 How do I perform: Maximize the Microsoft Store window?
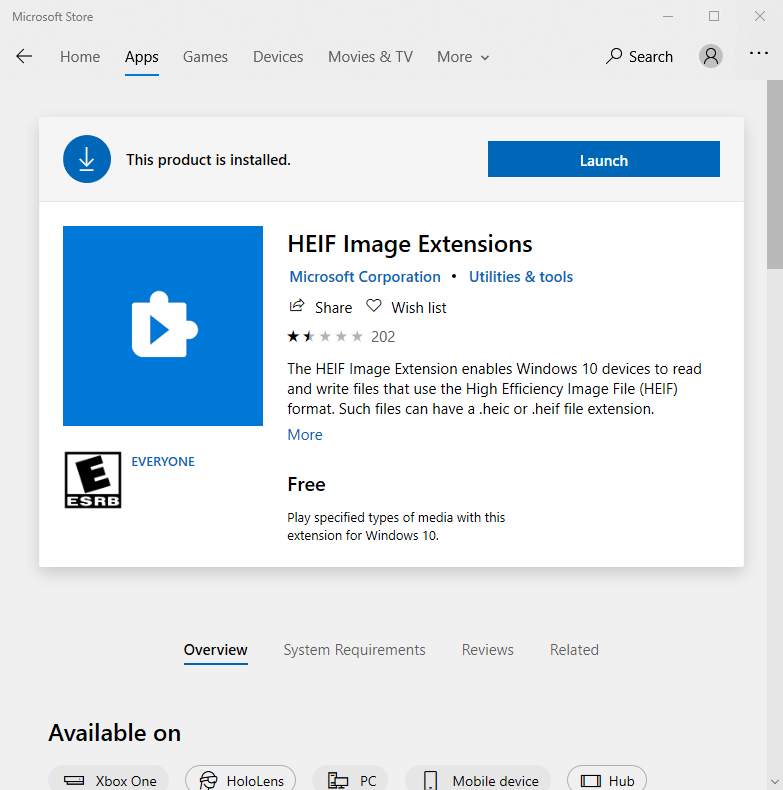pos(714,17)
